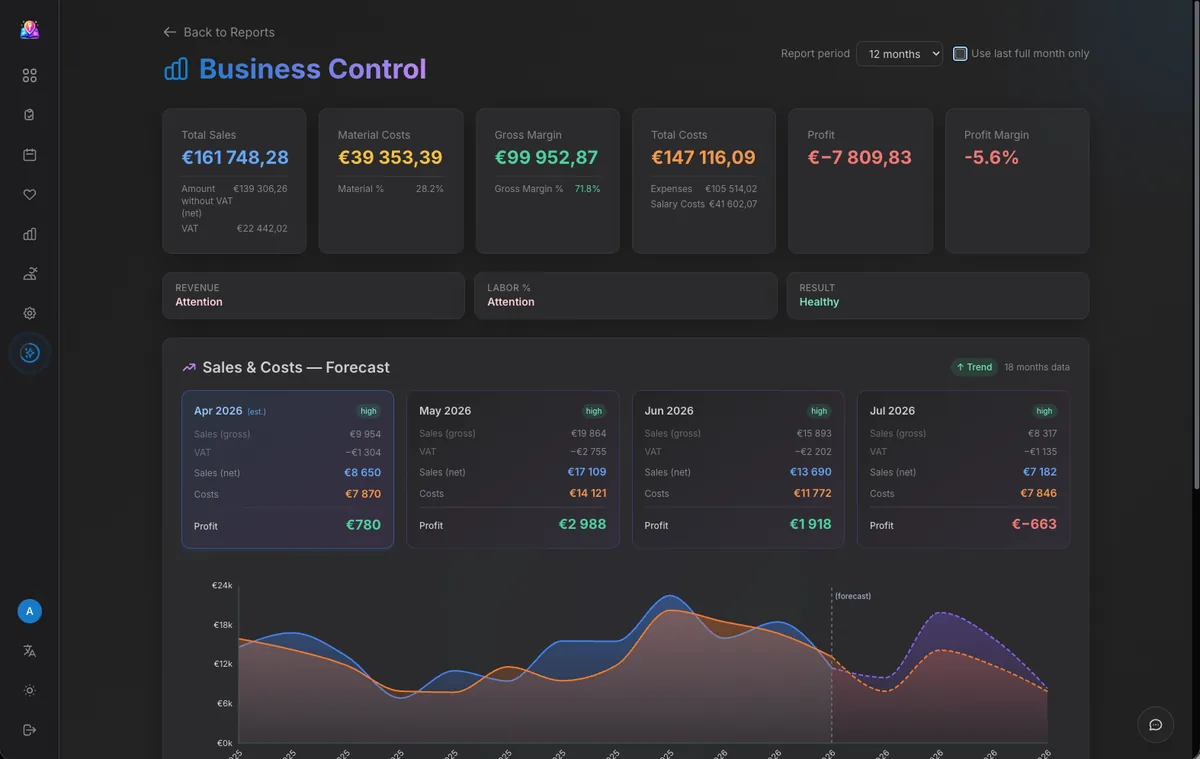Select the May 2026 forecast card
Viewport: 1200px width, 759px height.
click(512, 467)
